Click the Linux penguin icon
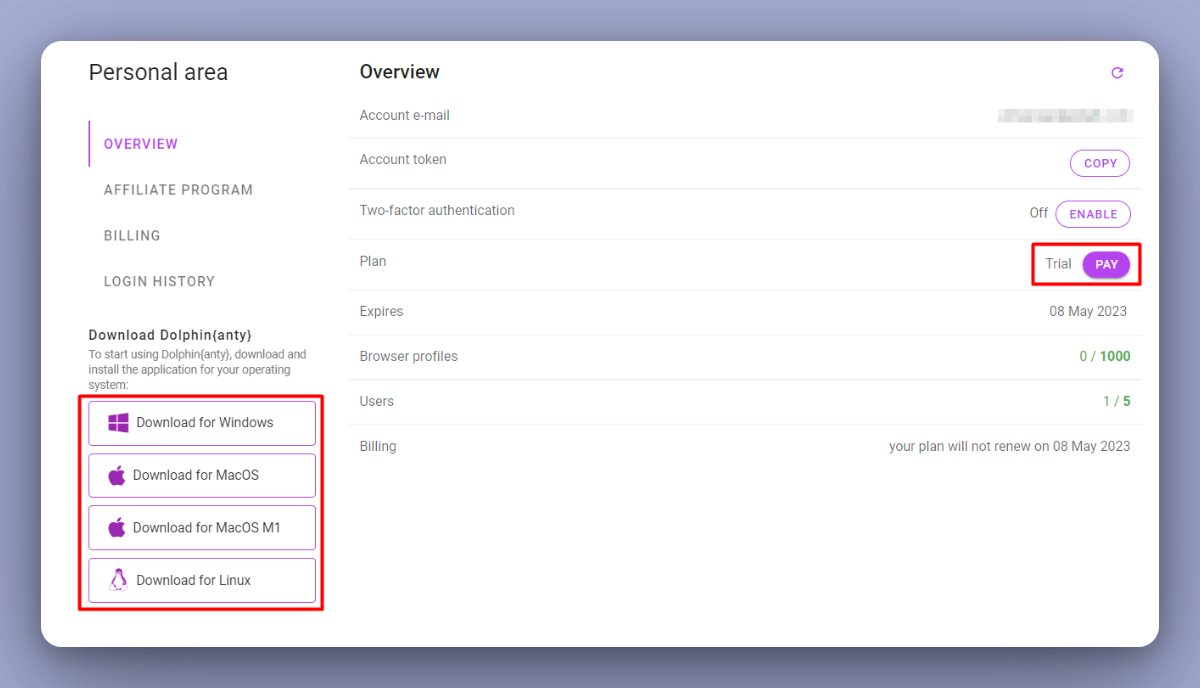The image size is (1200, 688). pos(119,580)
